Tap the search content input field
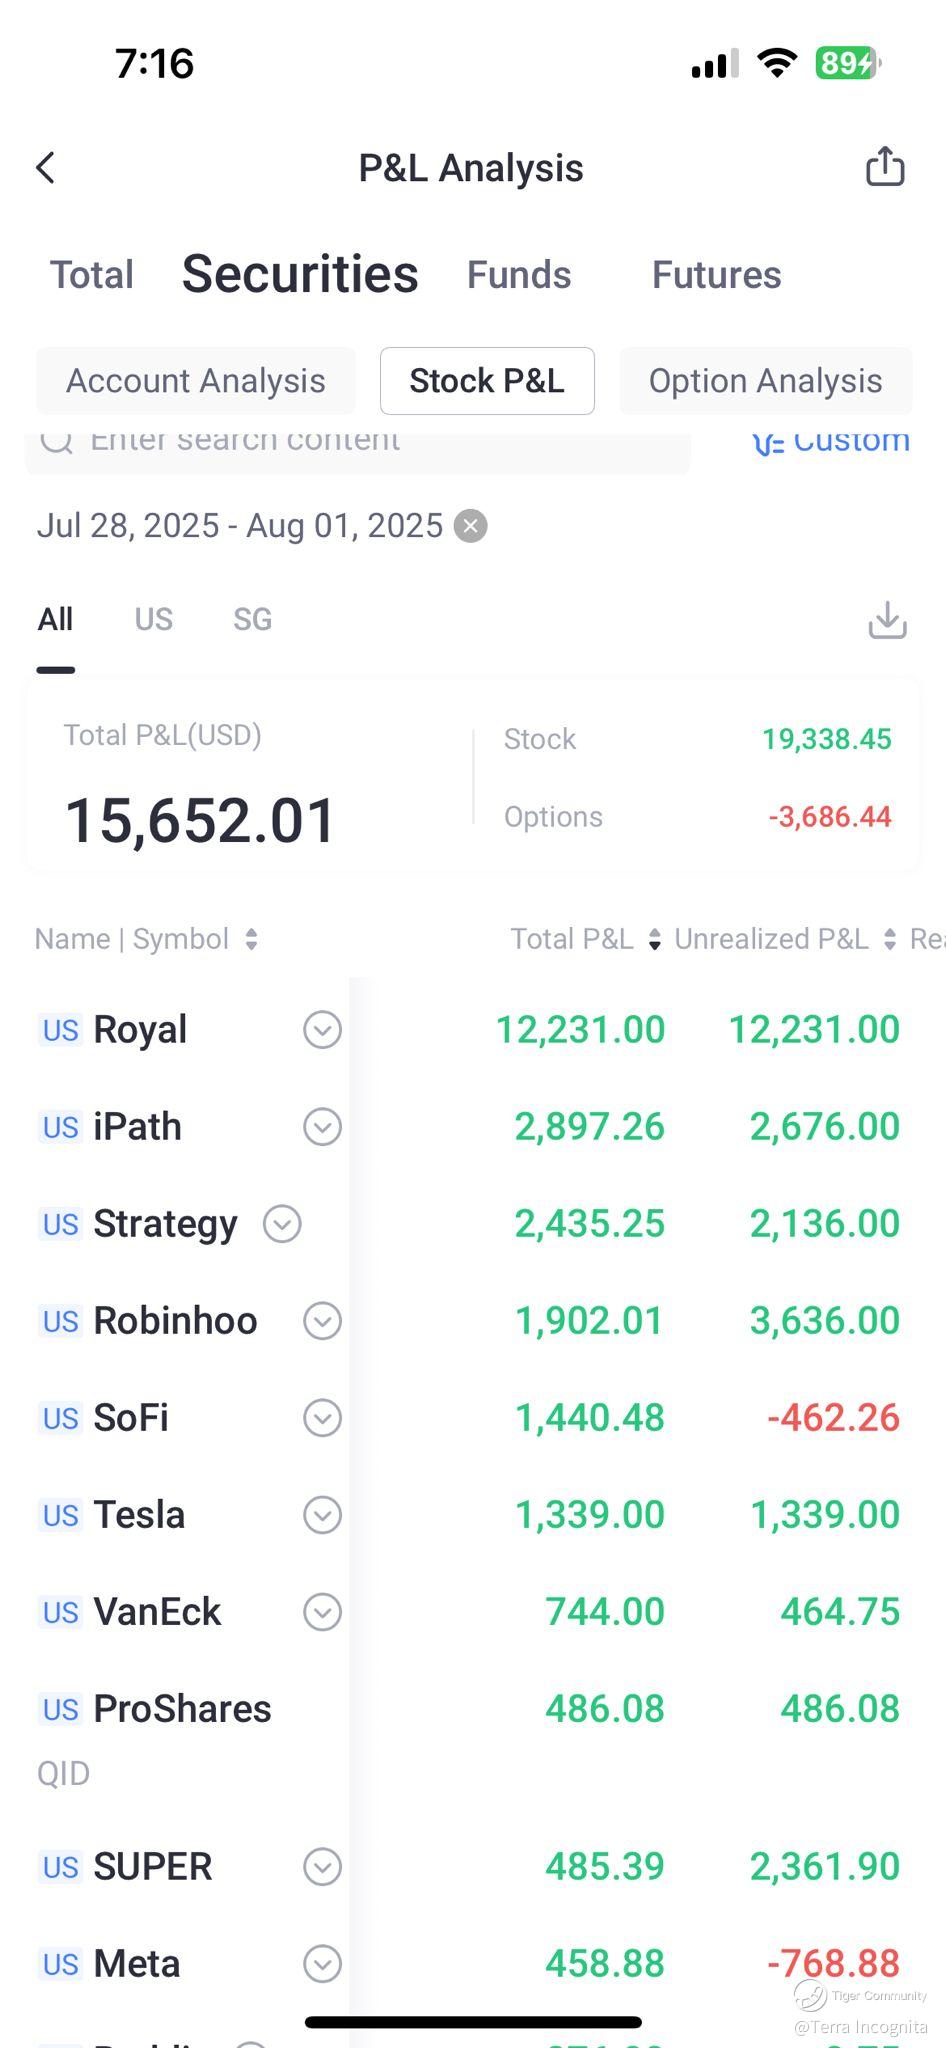Image resolution: width=946 pixels, height=2048 pixels. point(358,447)
